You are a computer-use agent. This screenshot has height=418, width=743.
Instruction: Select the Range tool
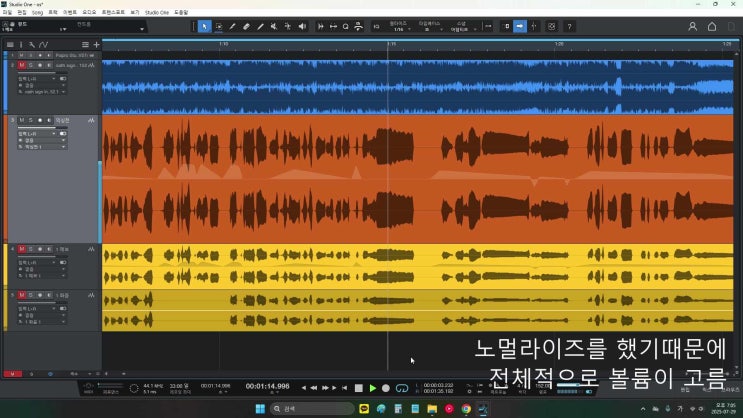click(218, 26)
